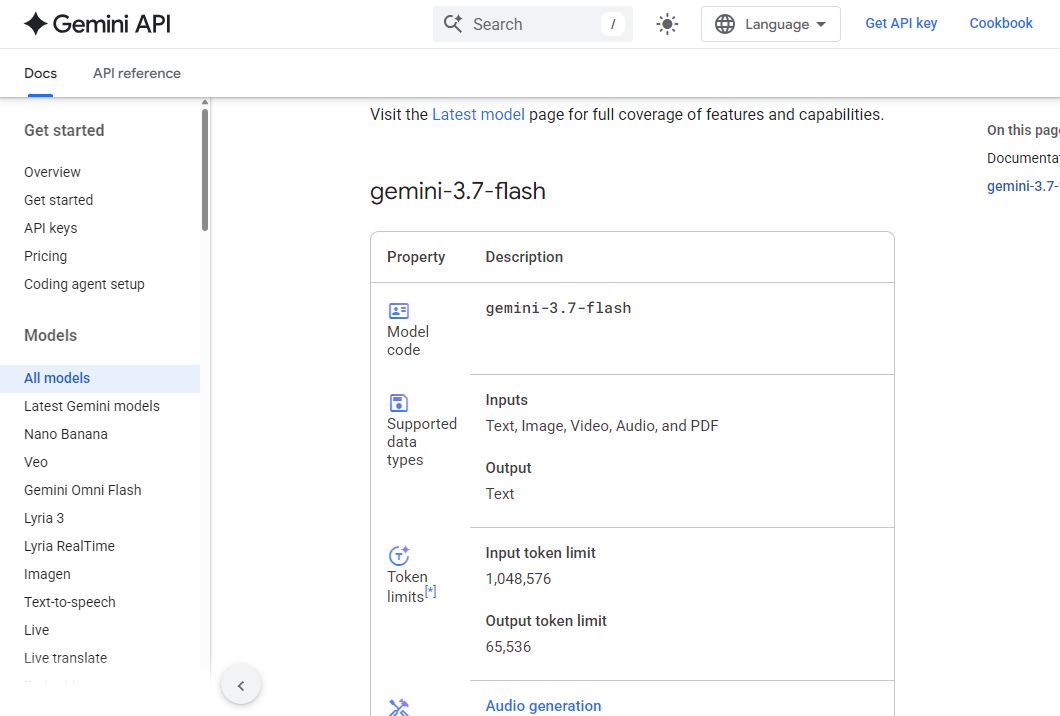Screen dimensions: 1060x716
Task: Click the Gemini star logo icon
Action: 35,24
